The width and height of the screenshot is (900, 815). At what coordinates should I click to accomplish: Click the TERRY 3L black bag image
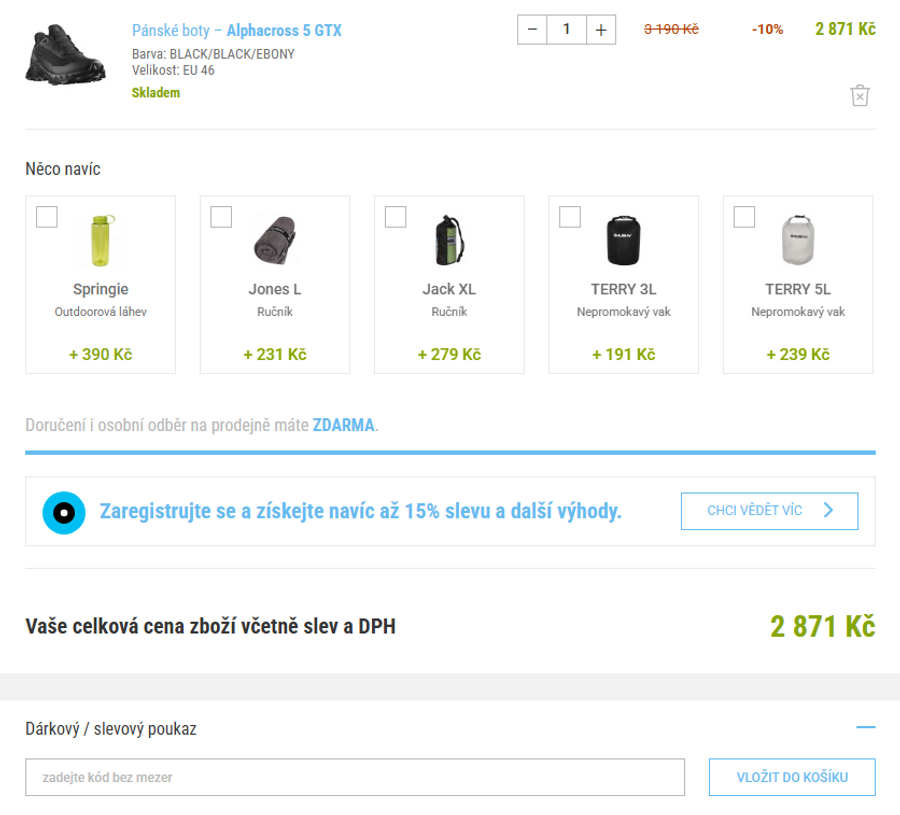point(623,240)
